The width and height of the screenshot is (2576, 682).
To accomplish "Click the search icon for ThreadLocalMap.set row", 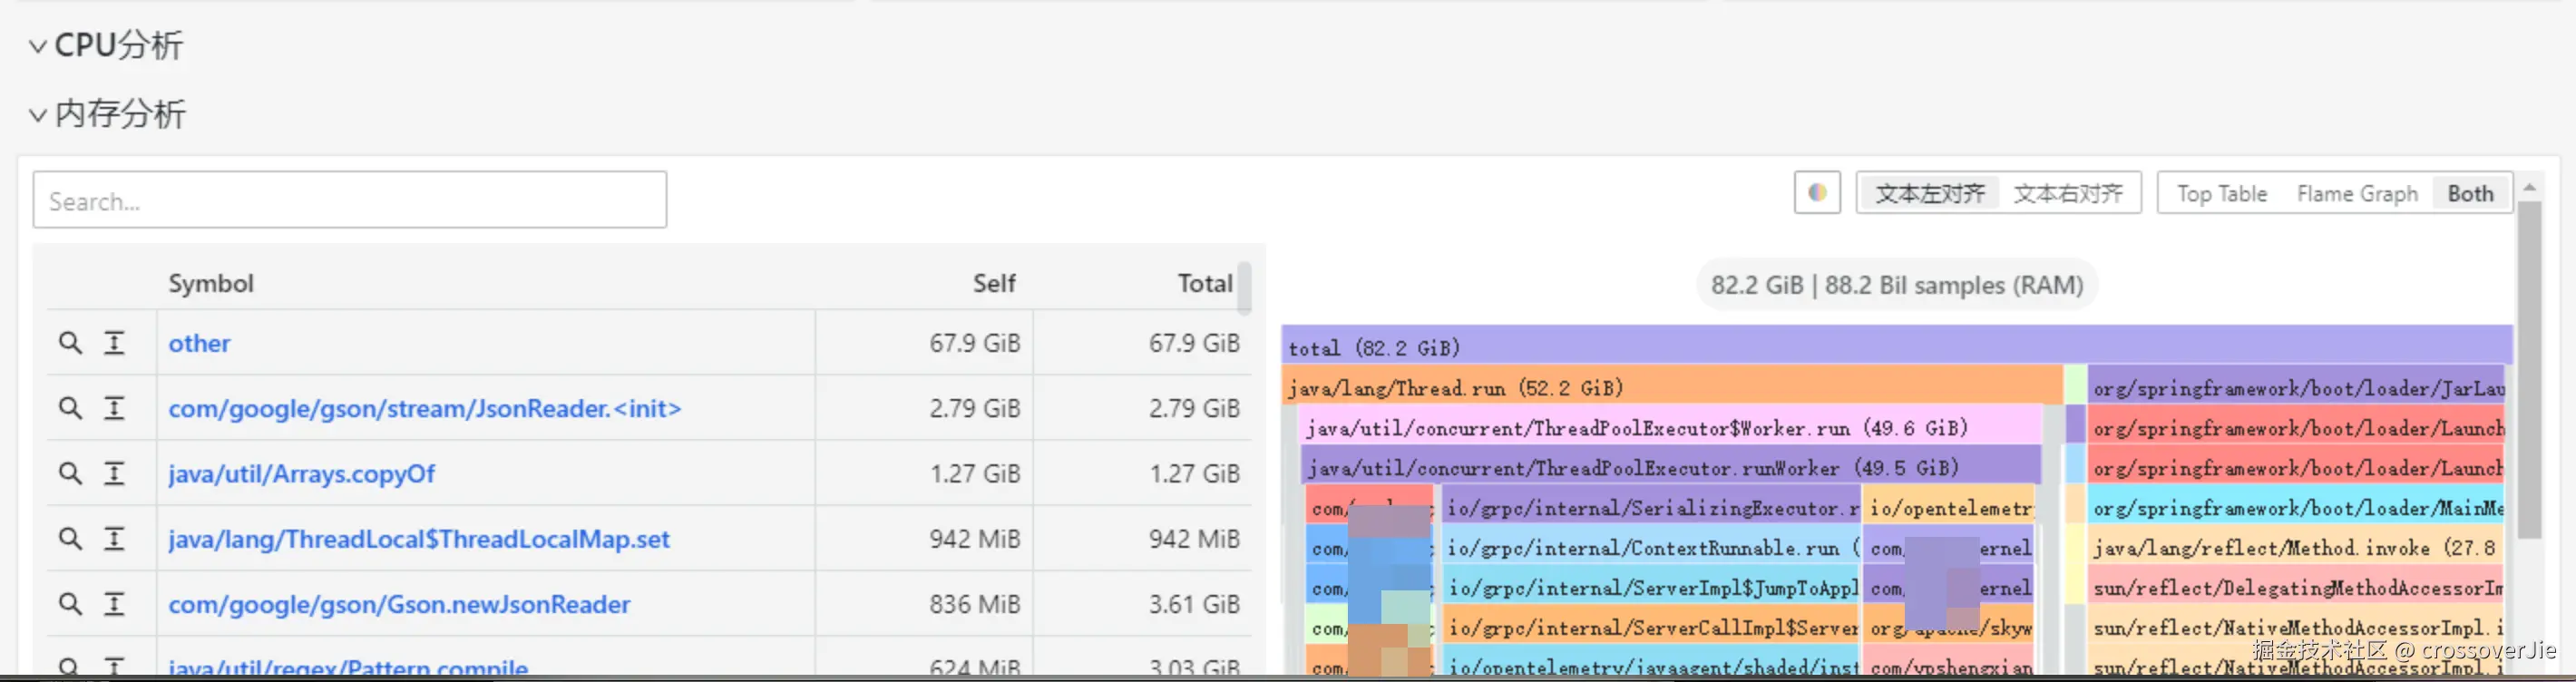I will (x=69, y=539).
